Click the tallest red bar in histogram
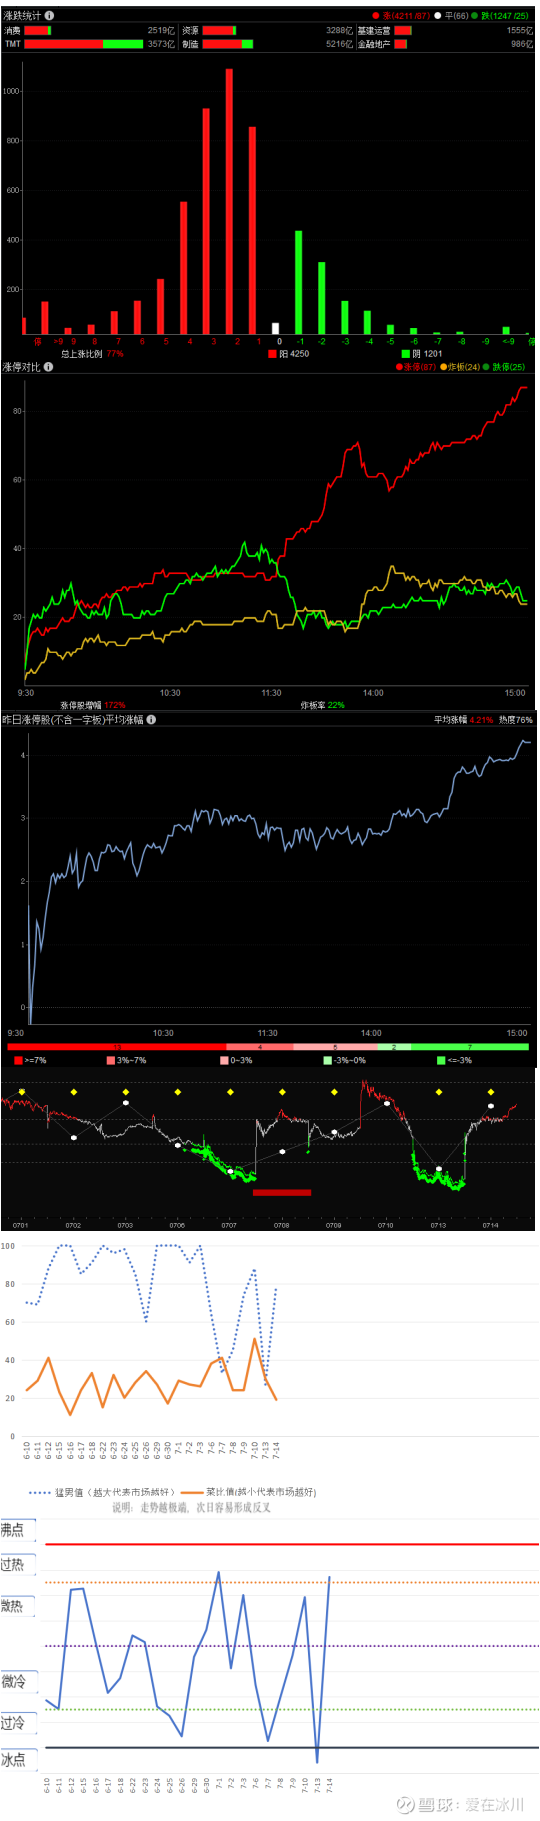The width and height of the screenshot is (540, 1821). tap(229, 201)
